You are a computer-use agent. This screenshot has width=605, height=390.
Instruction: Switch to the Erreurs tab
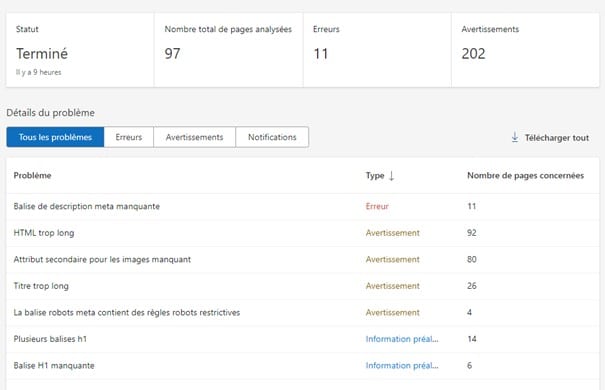[x=129, y=137]
